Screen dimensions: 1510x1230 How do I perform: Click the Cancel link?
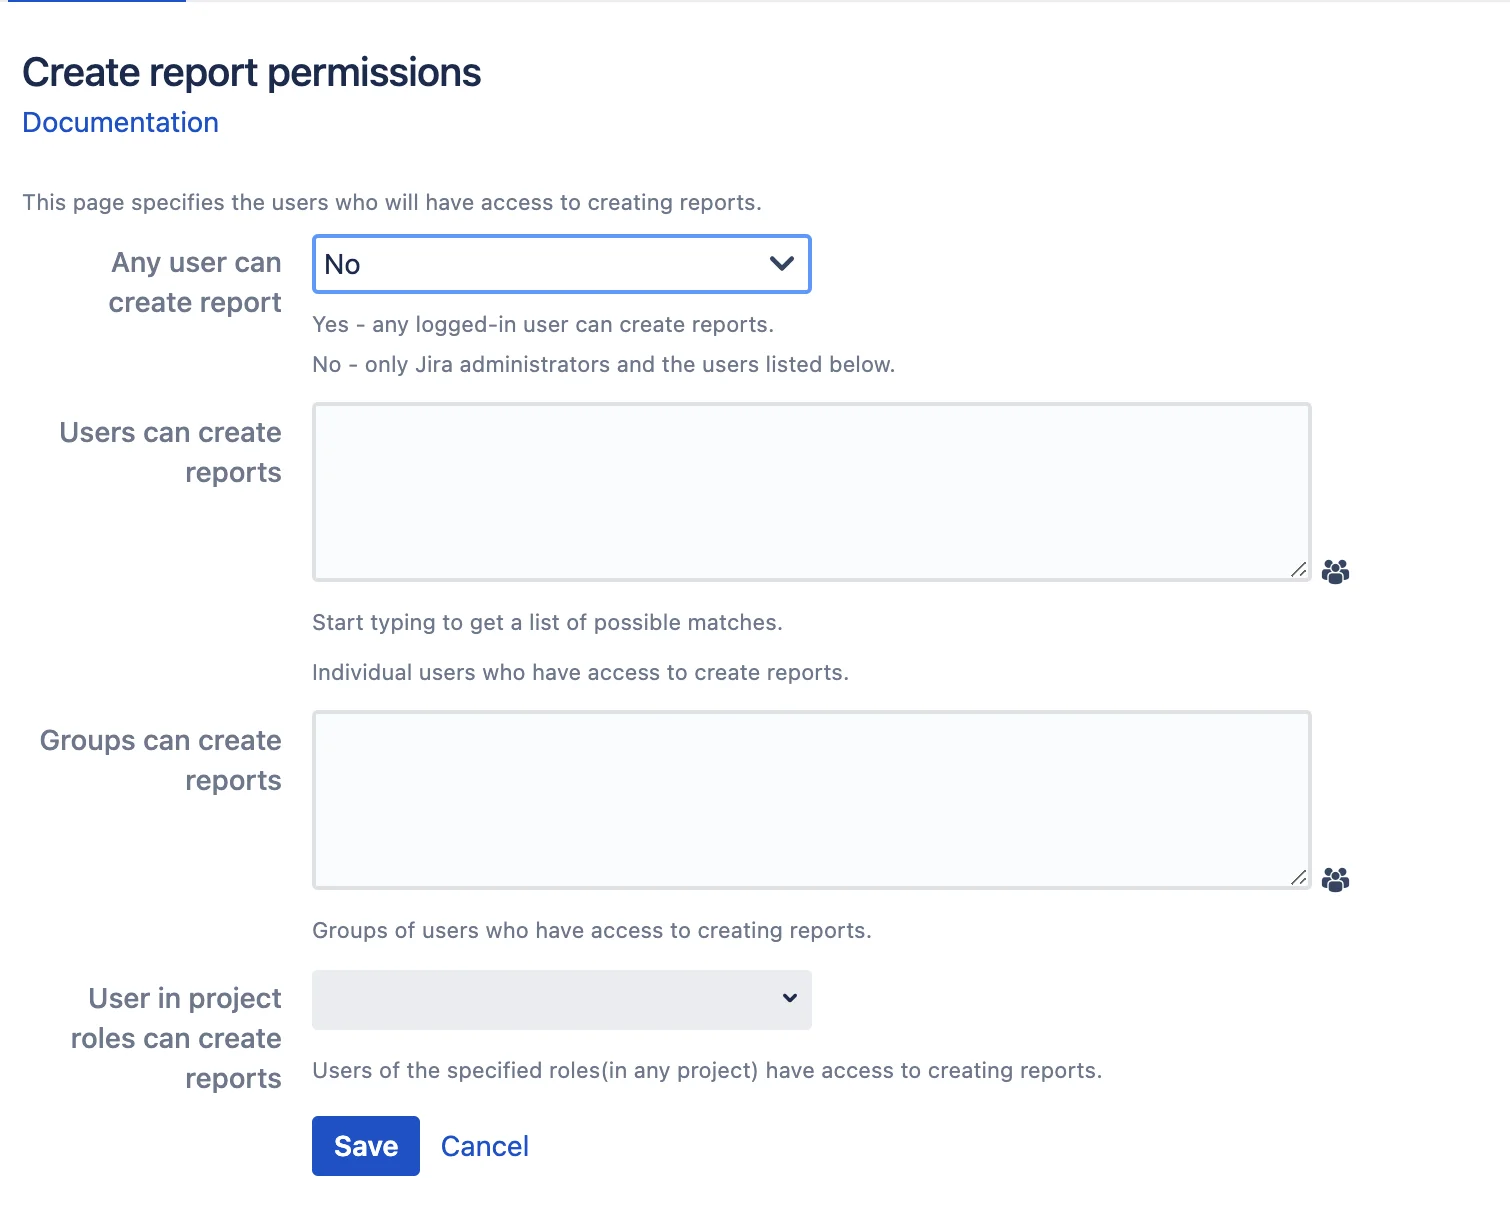tap(485, 1146)
